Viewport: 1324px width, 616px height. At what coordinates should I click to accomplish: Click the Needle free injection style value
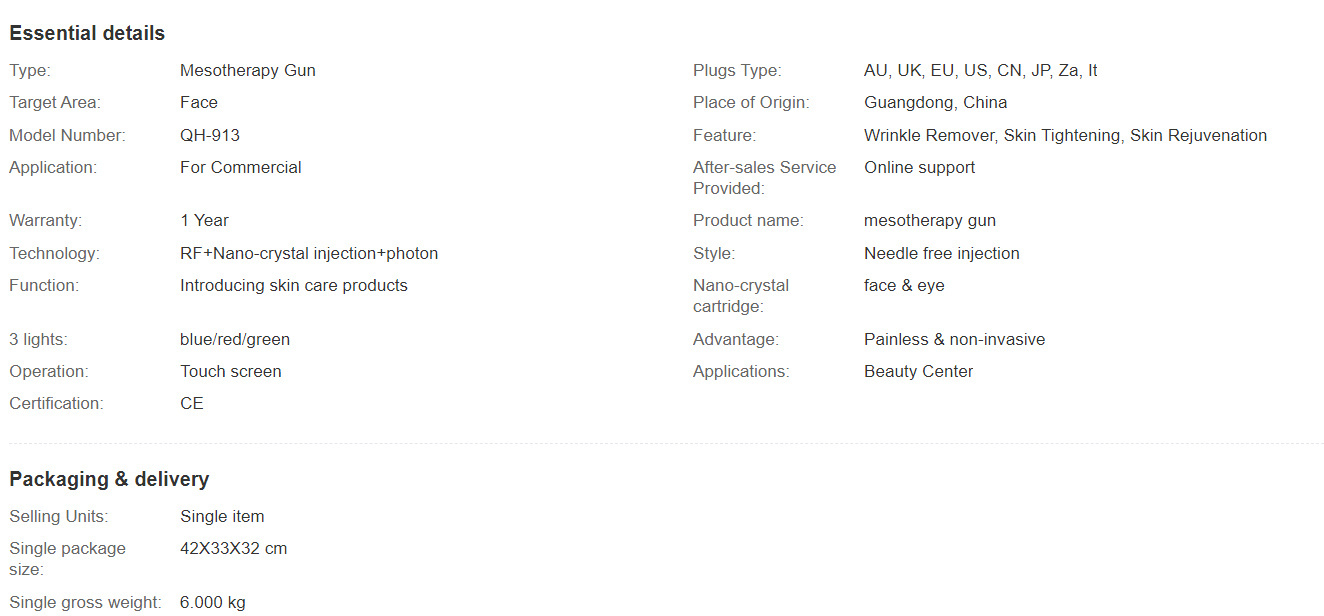(941, 253)
